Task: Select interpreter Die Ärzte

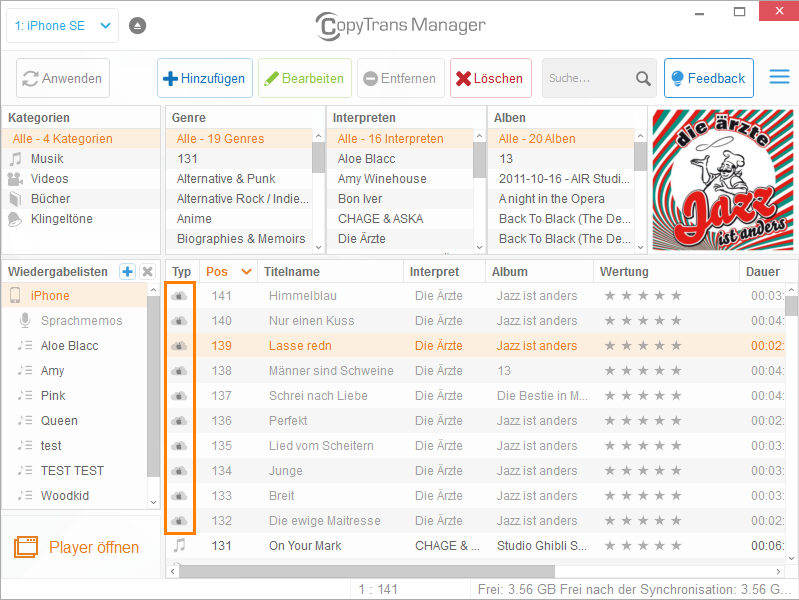Action: click(x=400, y=239)
